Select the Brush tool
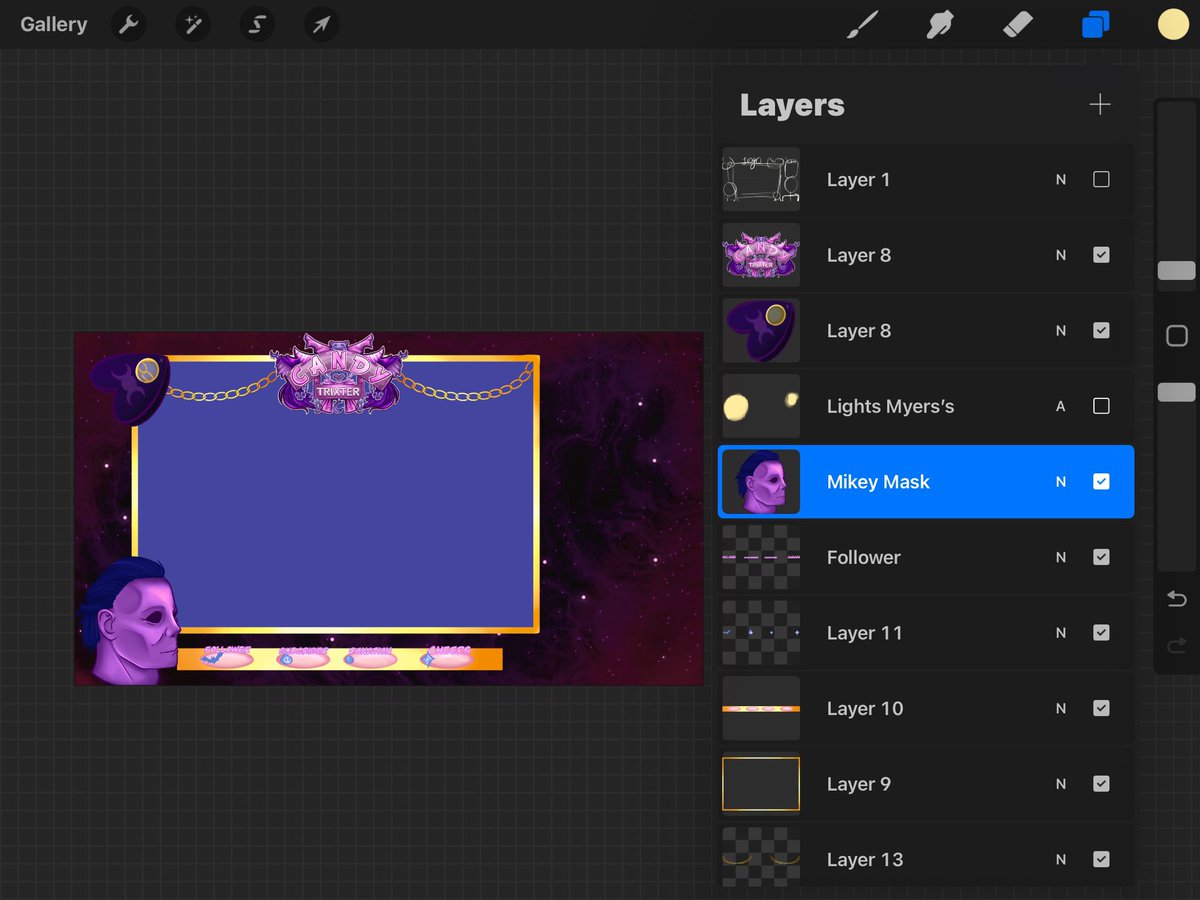The height and width of the screenshot is (900, 1200). click(862, 24)
